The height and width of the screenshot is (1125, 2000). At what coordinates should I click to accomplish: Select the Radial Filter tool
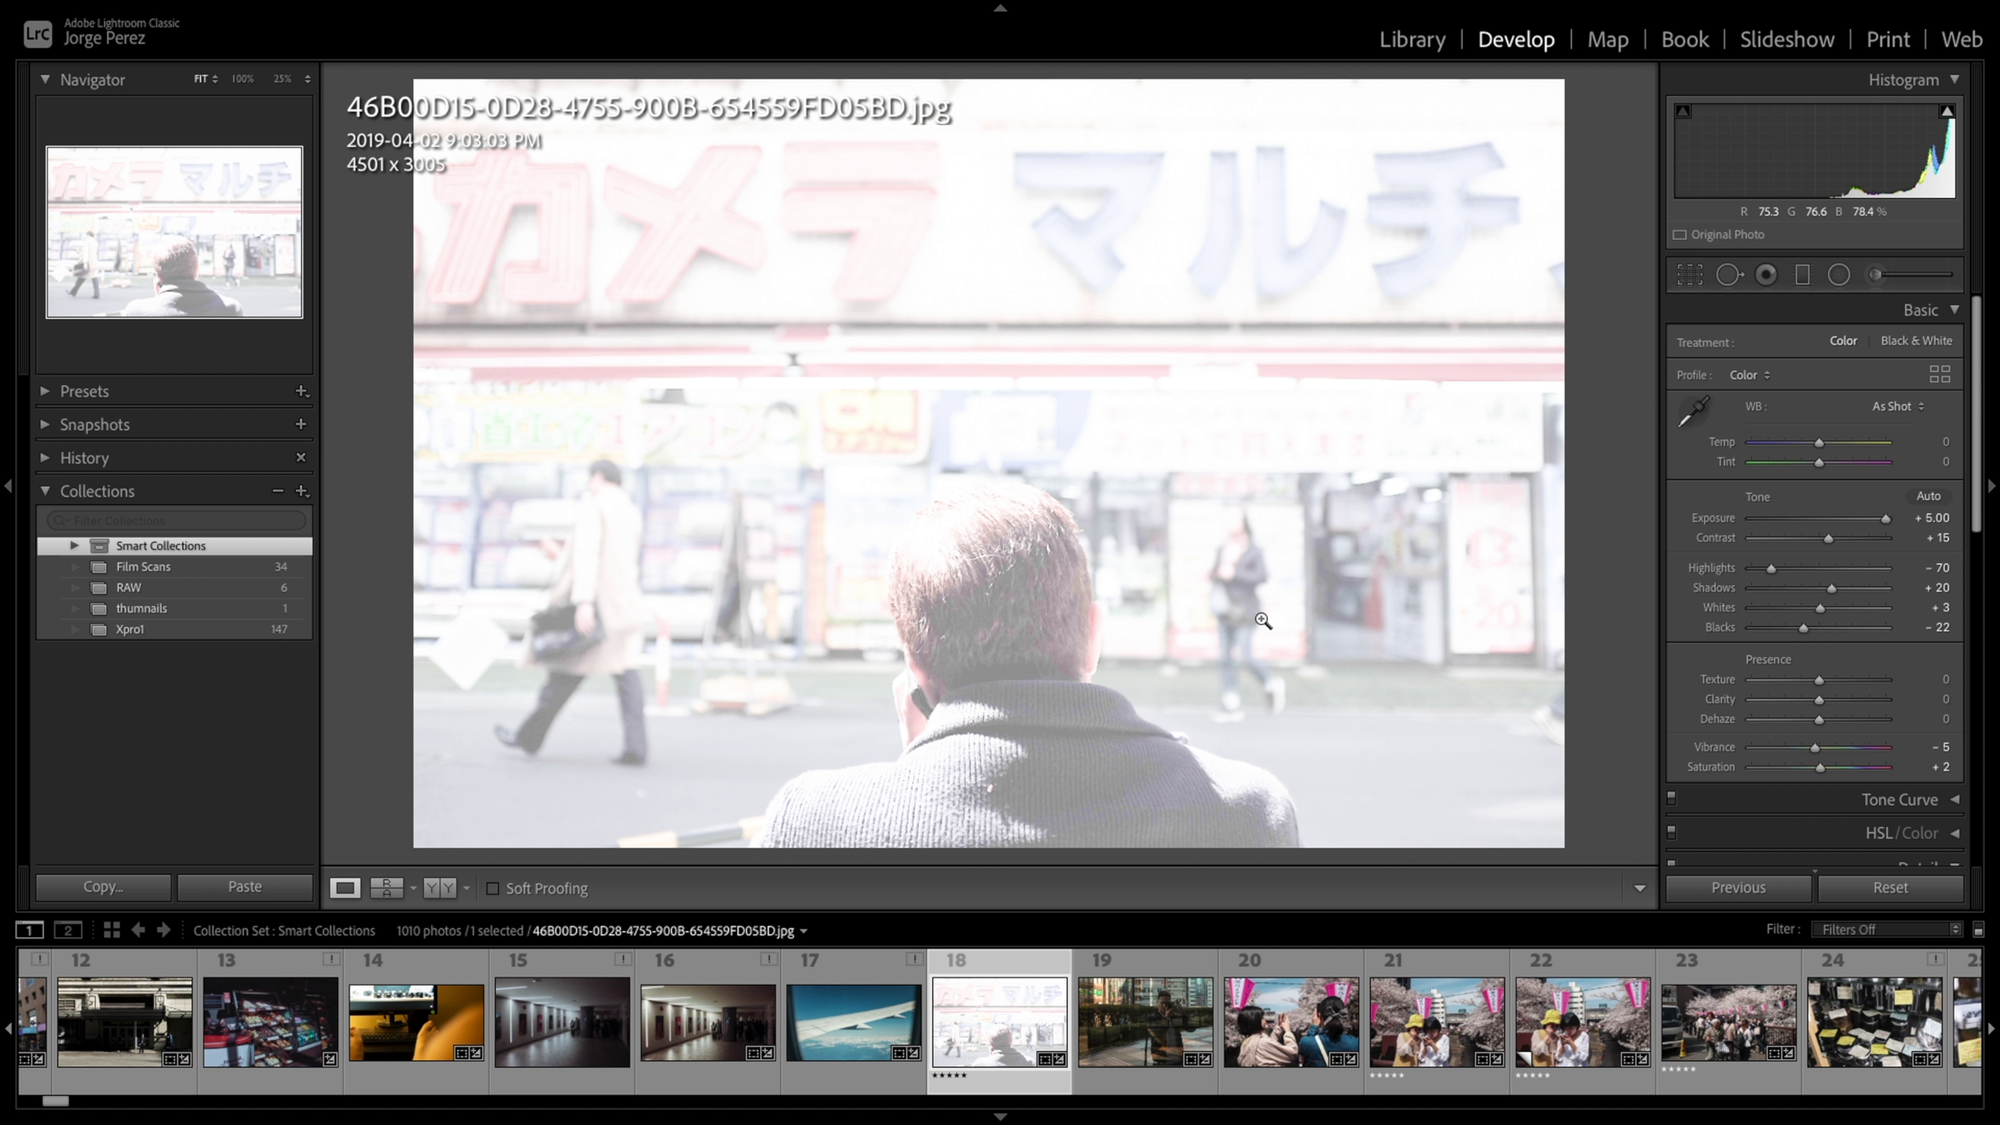click(x=1839, y=275)
